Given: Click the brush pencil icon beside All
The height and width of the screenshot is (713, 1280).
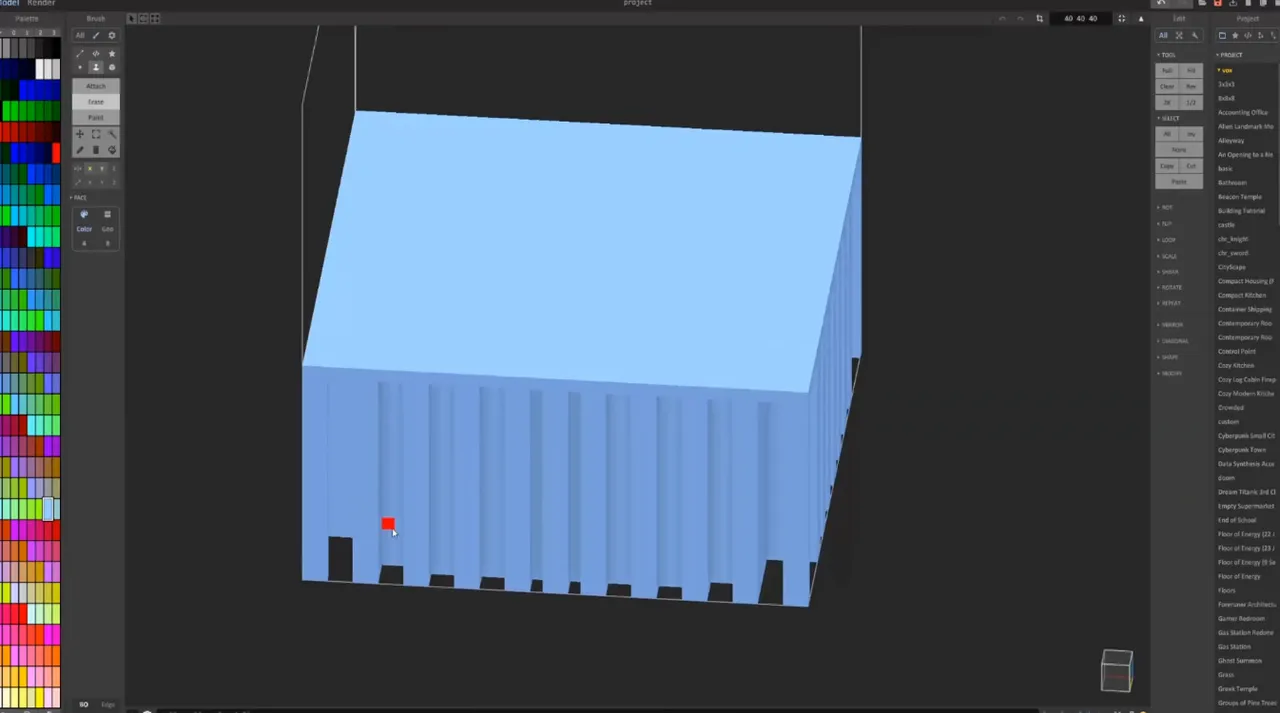Looking at the screenshot, I should pos(96,35).
